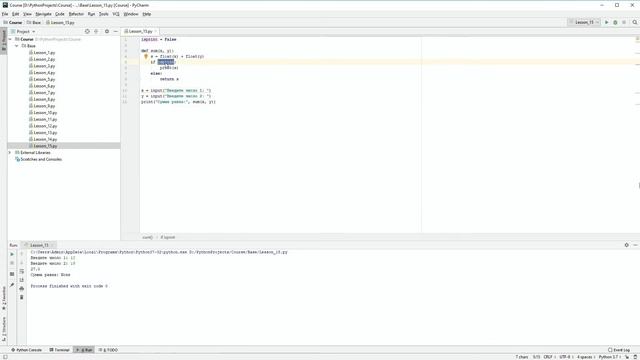Collapse the Course project root node

tap(10, 40)
